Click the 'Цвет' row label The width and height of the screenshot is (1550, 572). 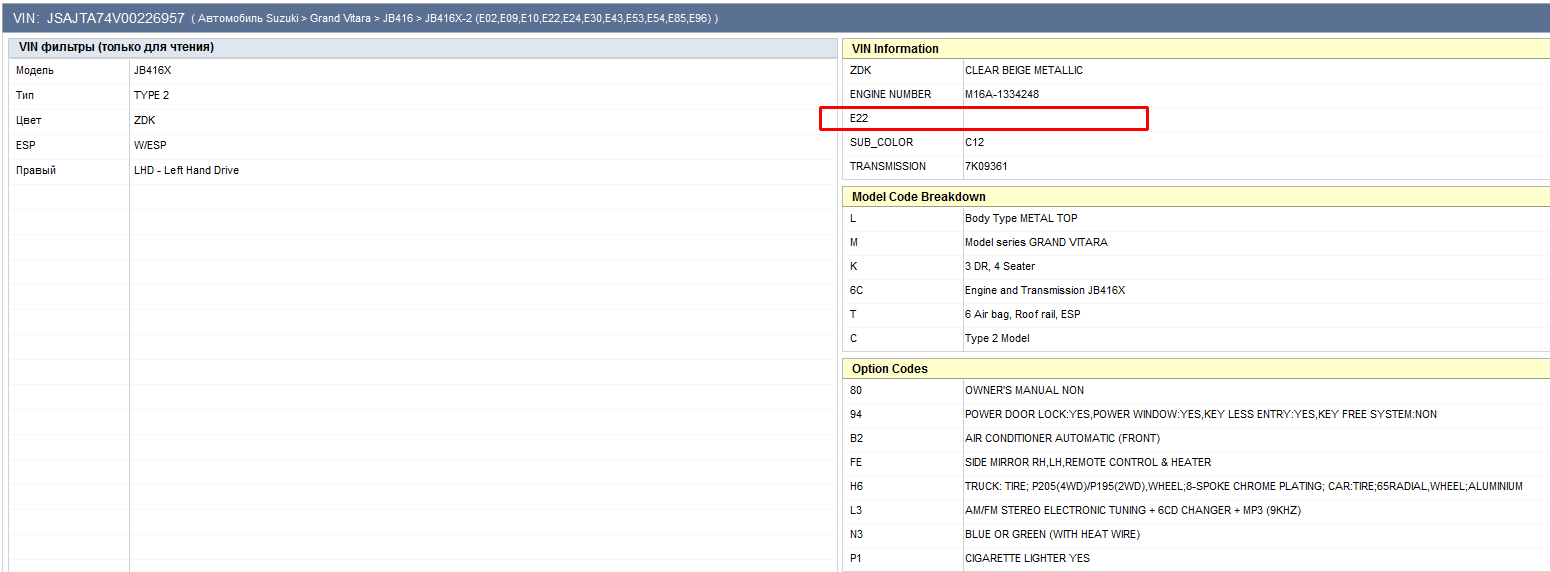point(29,121)
